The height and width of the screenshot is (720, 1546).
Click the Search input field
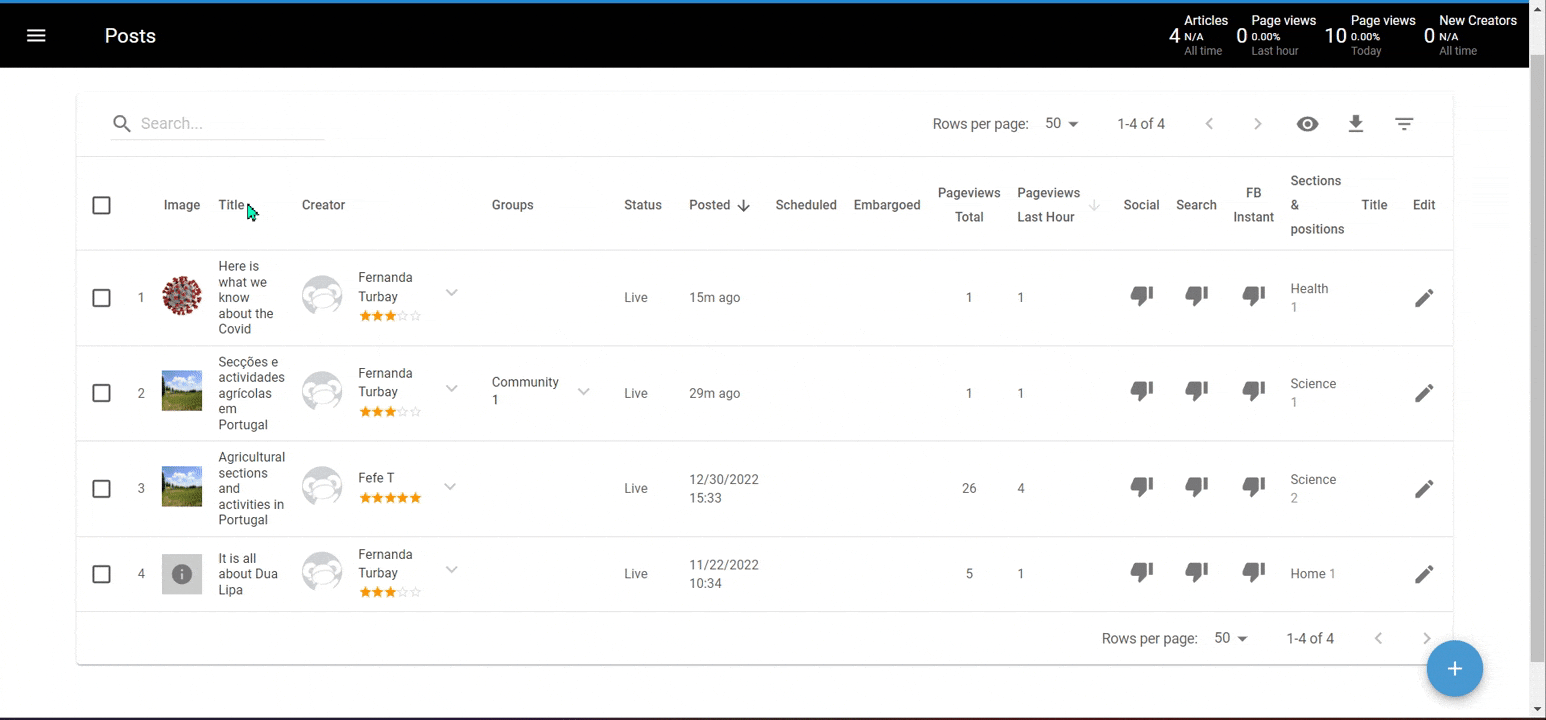tap(230, 124)
